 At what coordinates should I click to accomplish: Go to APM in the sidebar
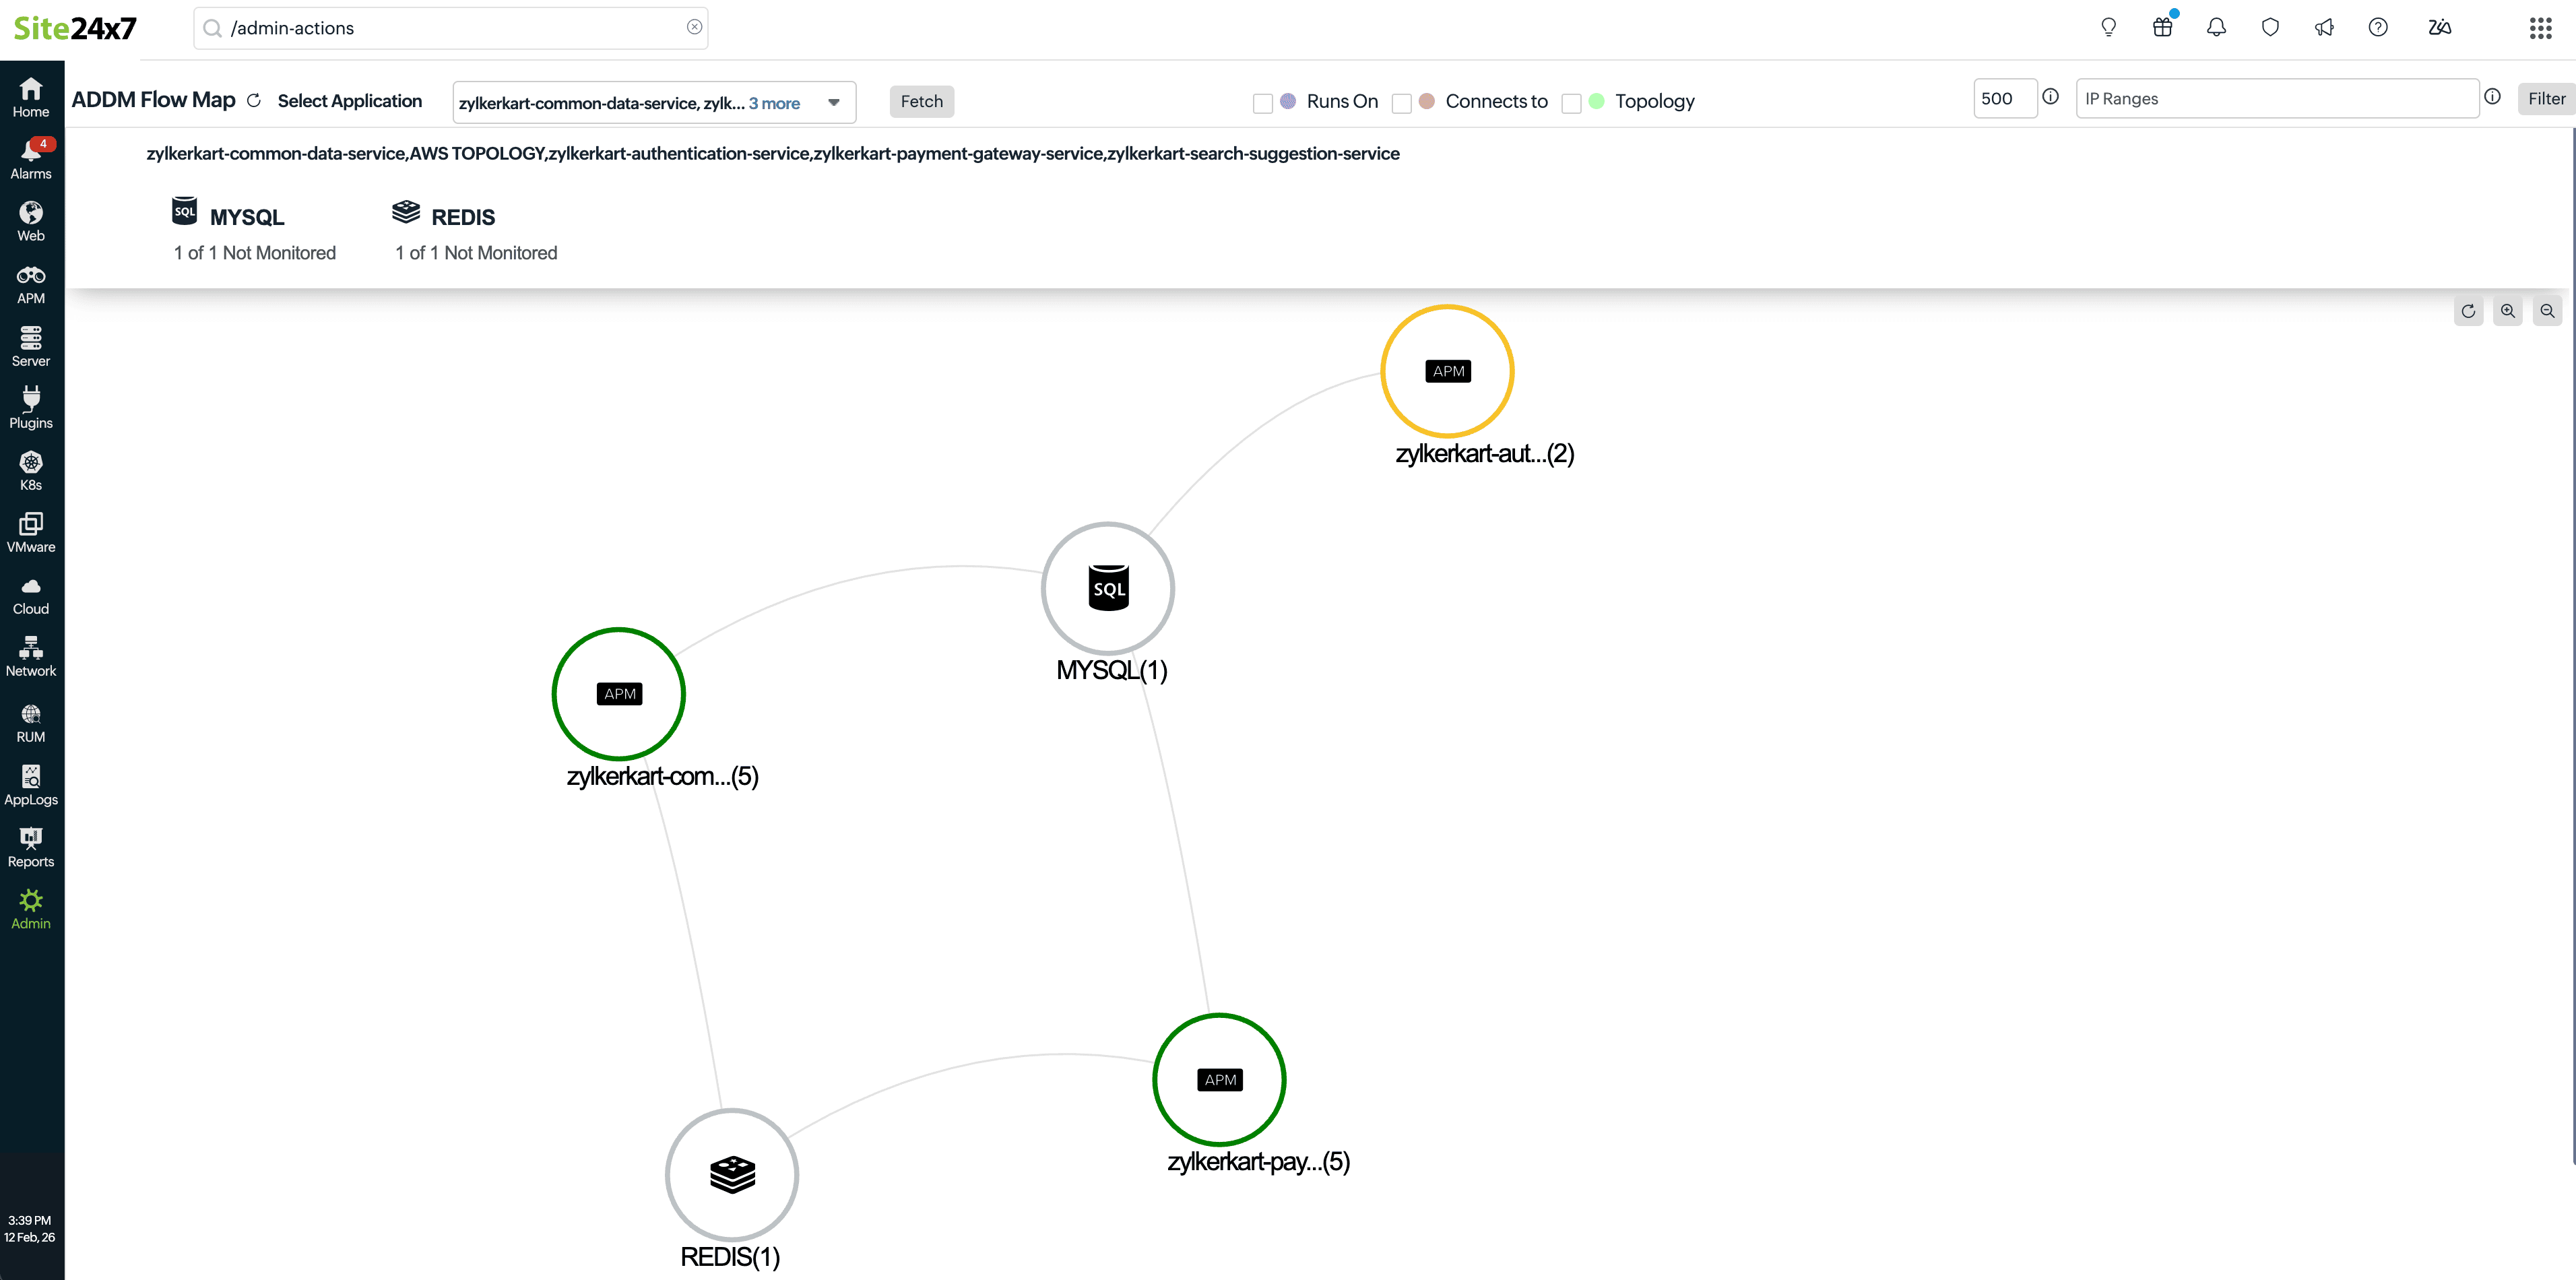pyautogui.click(x=31, y=284)
